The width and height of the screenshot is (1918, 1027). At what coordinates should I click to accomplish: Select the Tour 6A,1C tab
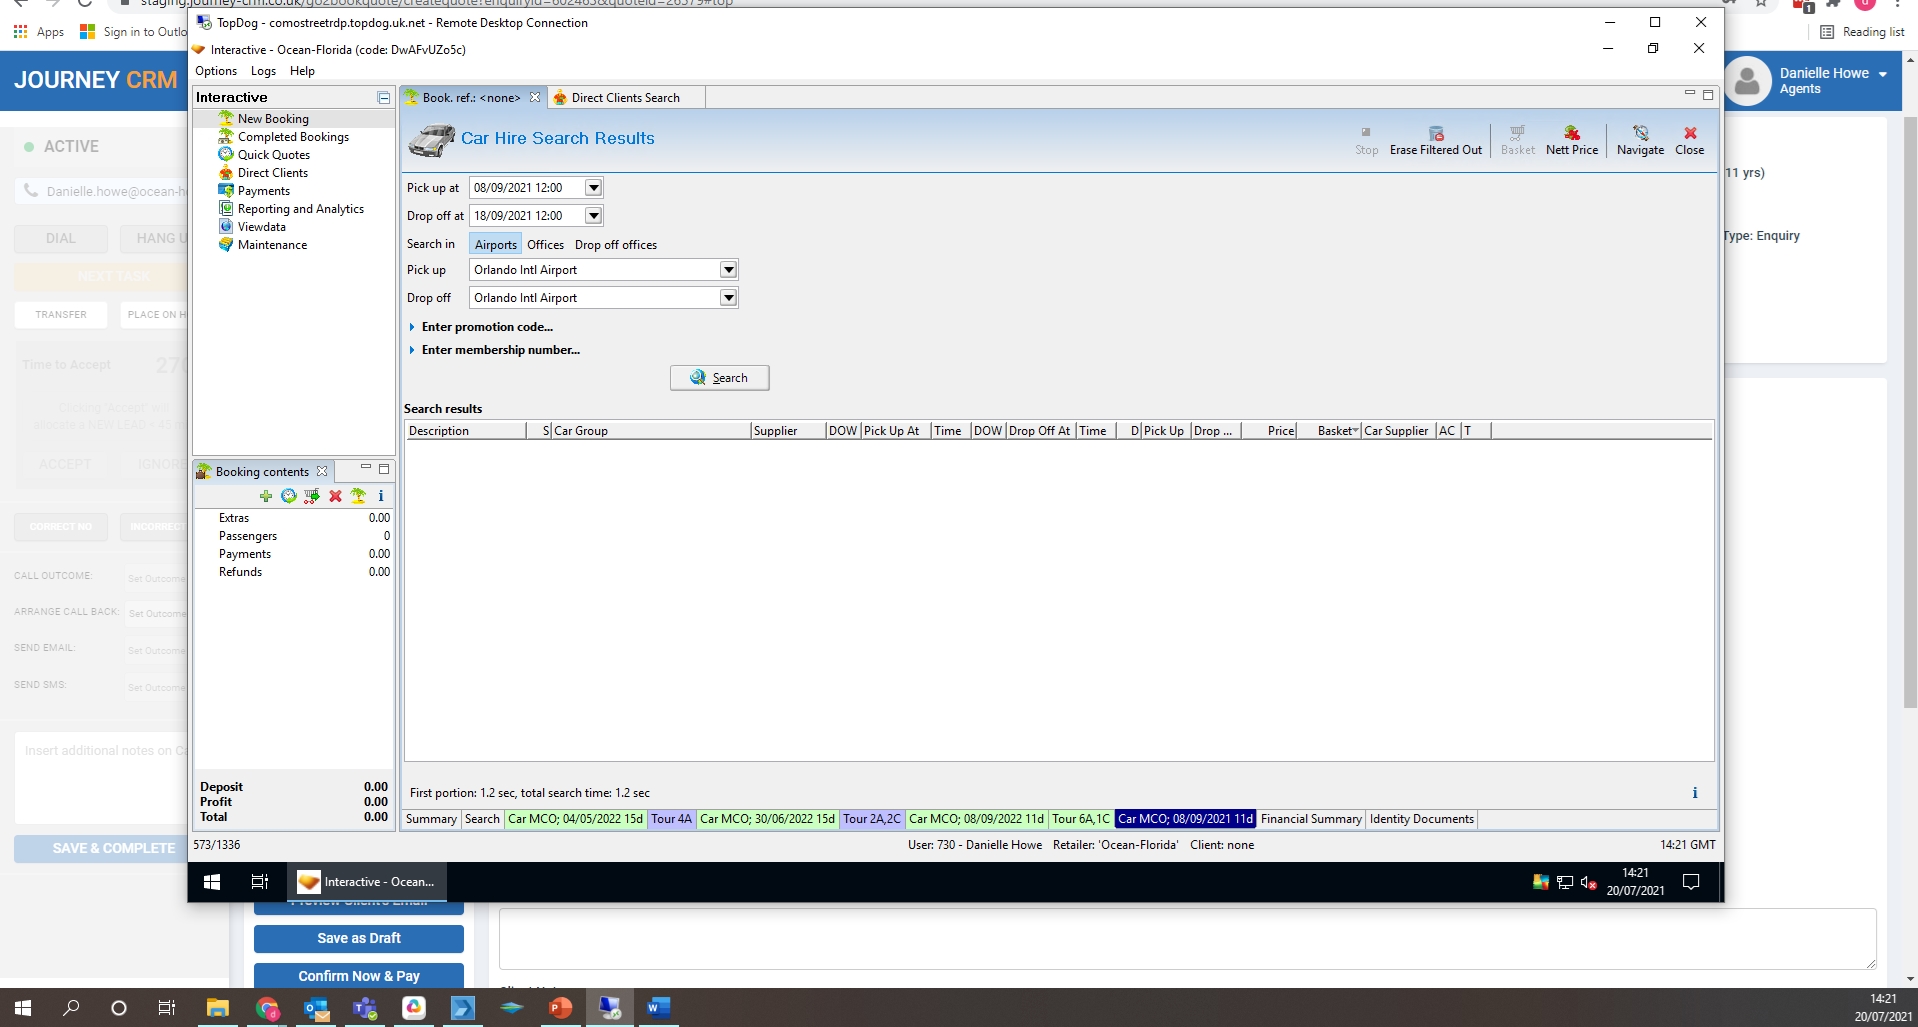pos(1080,819)
